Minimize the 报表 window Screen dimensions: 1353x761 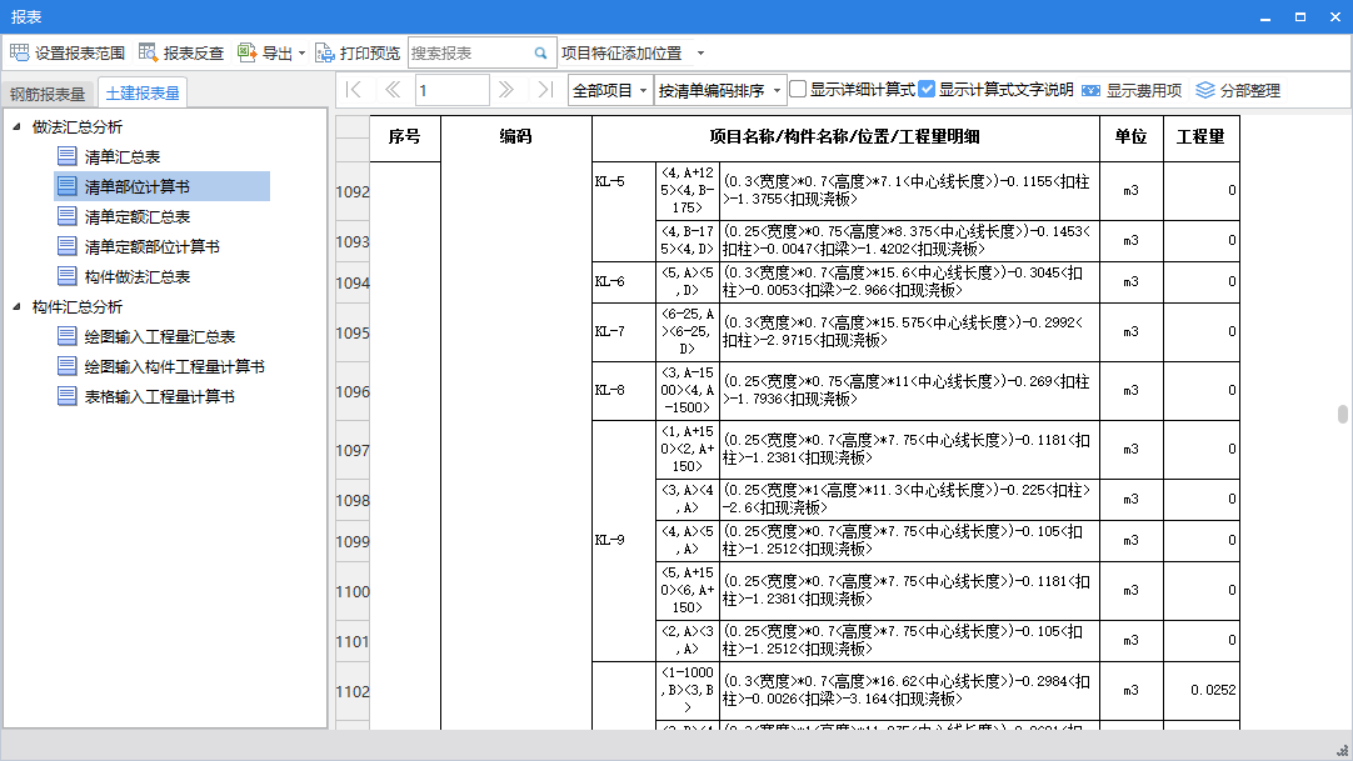(1265, 17)
